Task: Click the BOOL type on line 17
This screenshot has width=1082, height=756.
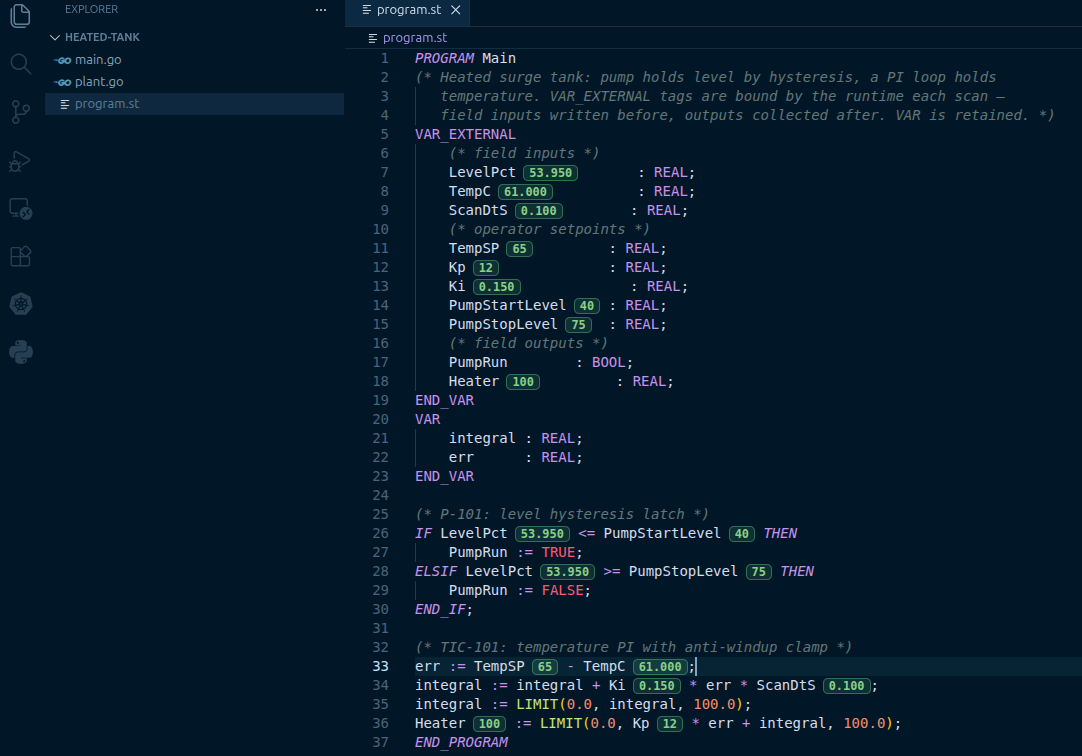Action: (608, 362)
